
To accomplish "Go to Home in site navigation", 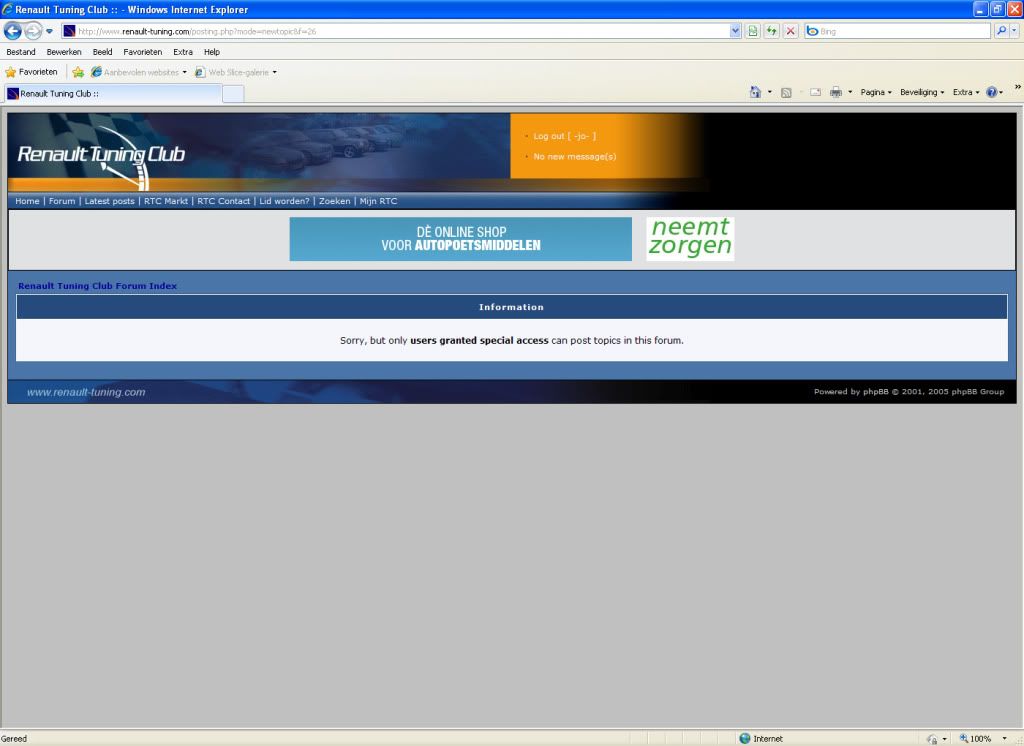I will 27,201.
